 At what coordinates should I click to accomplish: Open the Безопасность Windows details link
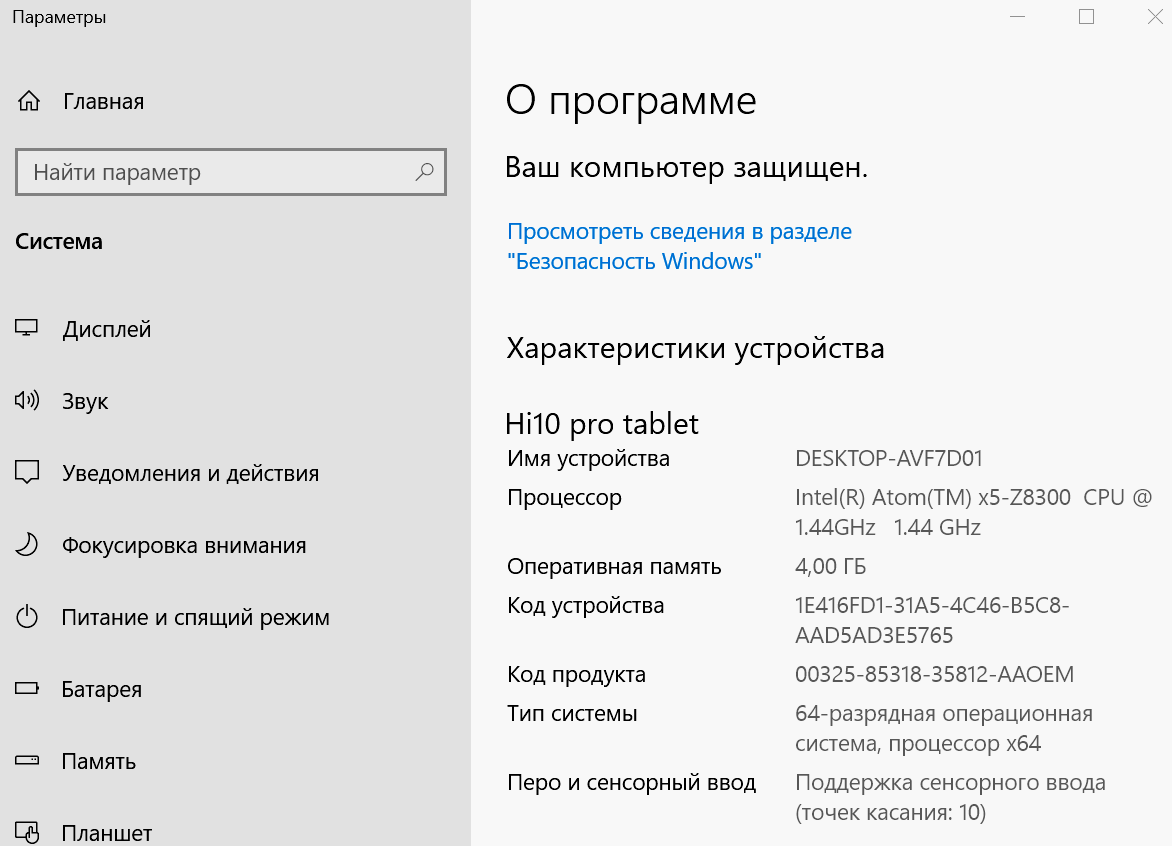679,247
